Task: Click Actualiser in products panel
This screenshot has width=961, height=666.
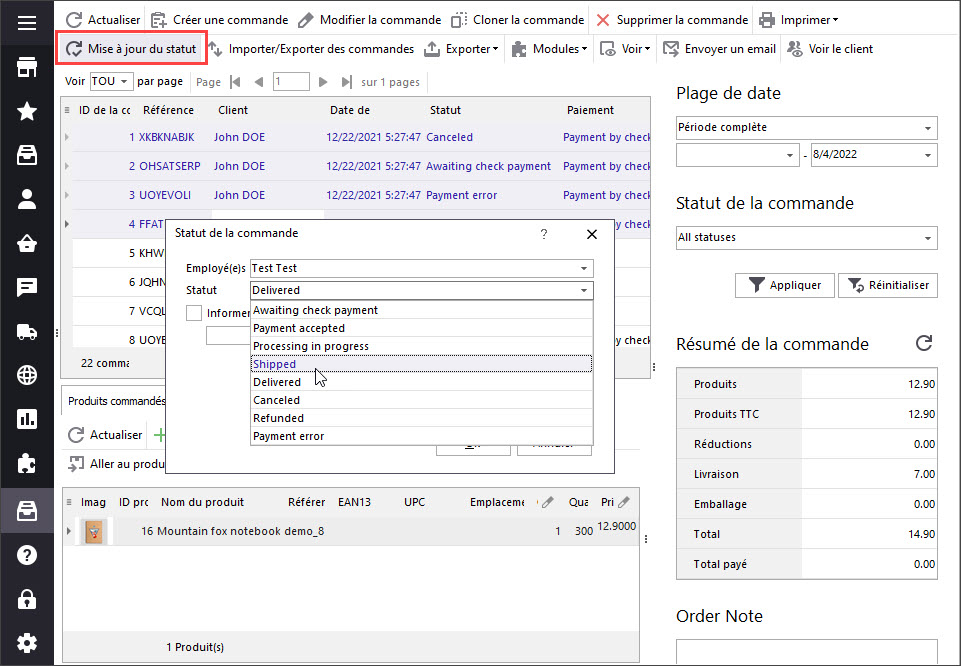Action: pyautogui.click(x=105, y=435)
